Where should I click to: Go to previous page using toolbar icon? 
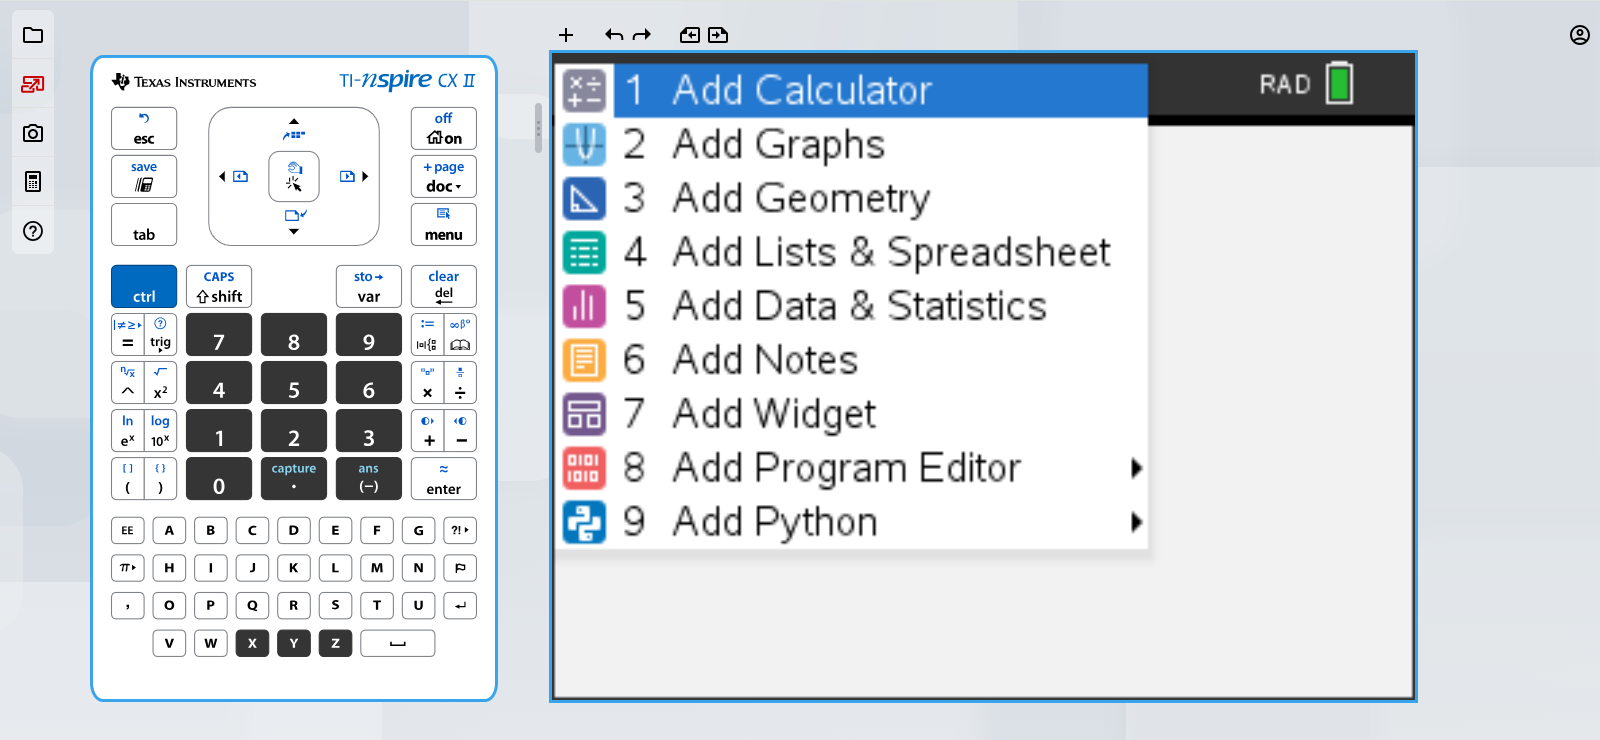tap(690, 35)
